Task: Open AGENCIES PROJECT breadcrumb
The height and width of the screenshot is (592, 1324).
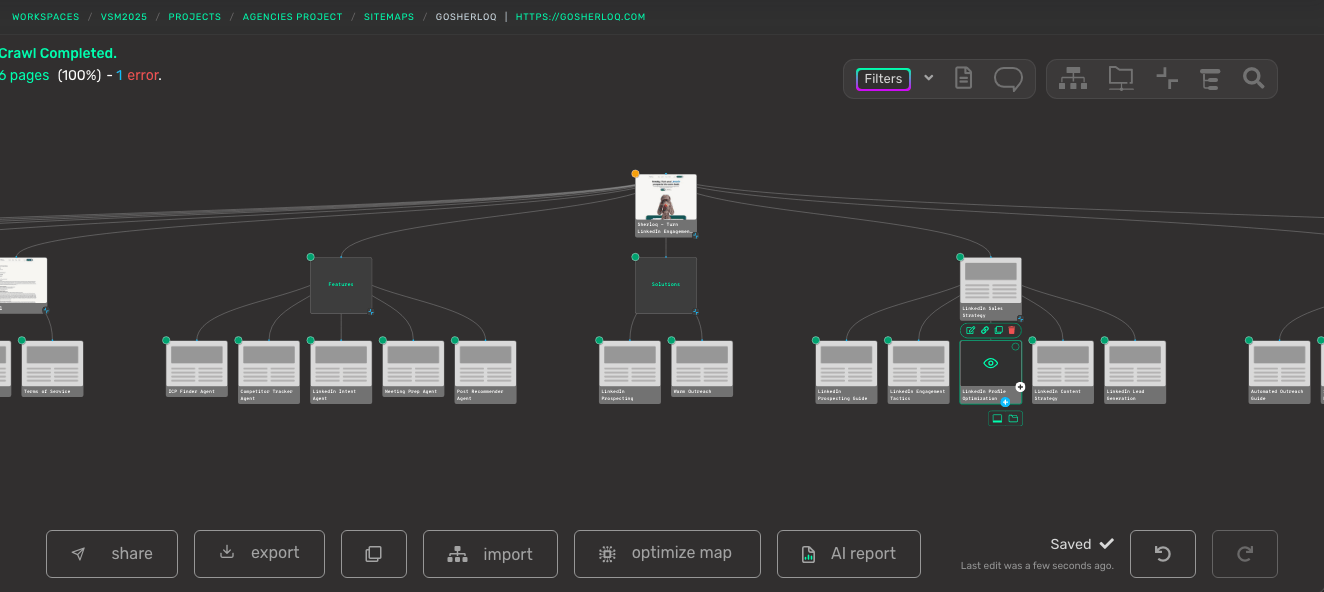Action: (x=292, y=17)
